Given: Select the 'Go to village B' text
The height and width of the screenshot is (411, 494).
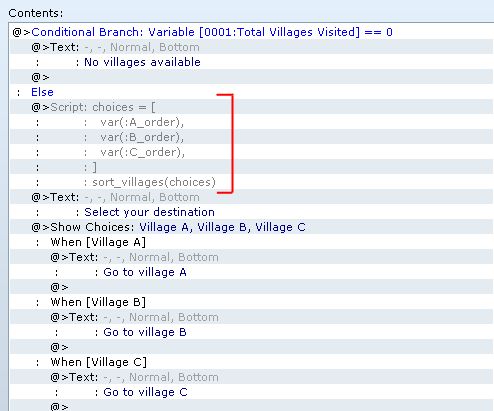Looking at the screenshot, I should [x=145, y=332].
